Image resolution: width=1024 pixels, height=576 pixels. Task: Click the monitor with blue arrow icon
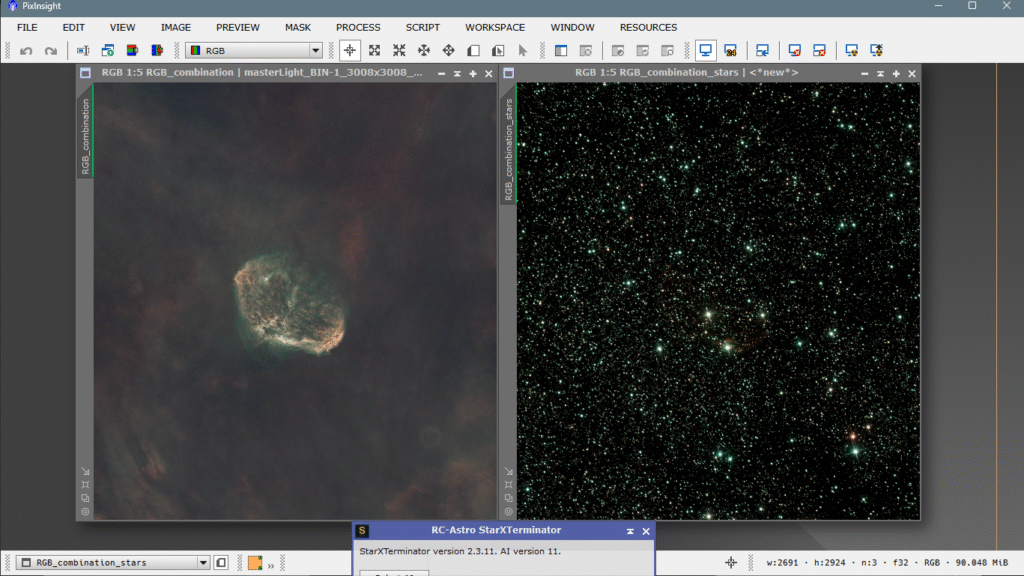[762, 50]
